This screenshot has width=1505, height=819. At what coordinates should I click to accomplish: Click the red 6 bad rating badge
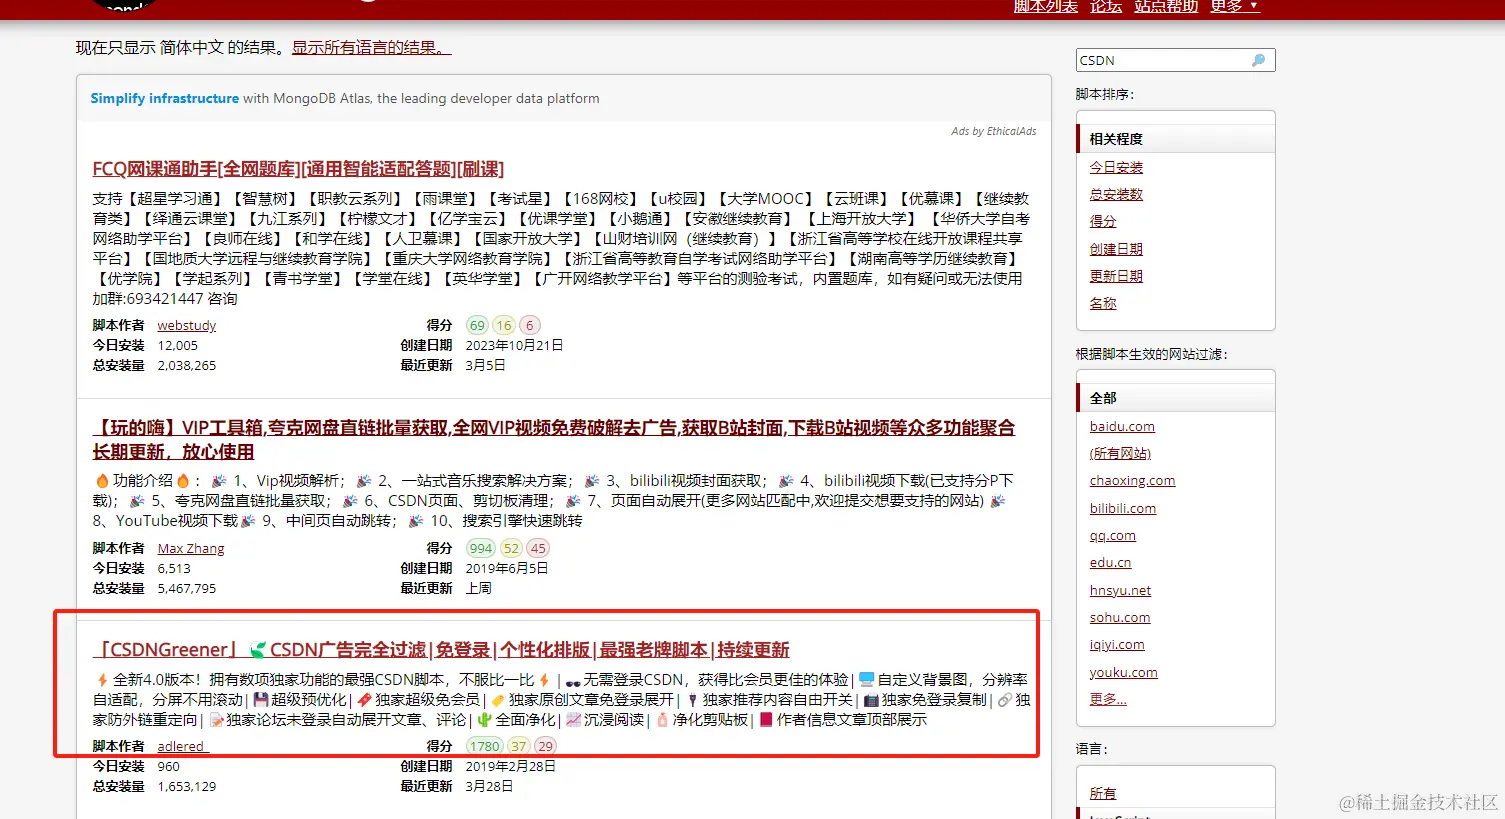530,325
